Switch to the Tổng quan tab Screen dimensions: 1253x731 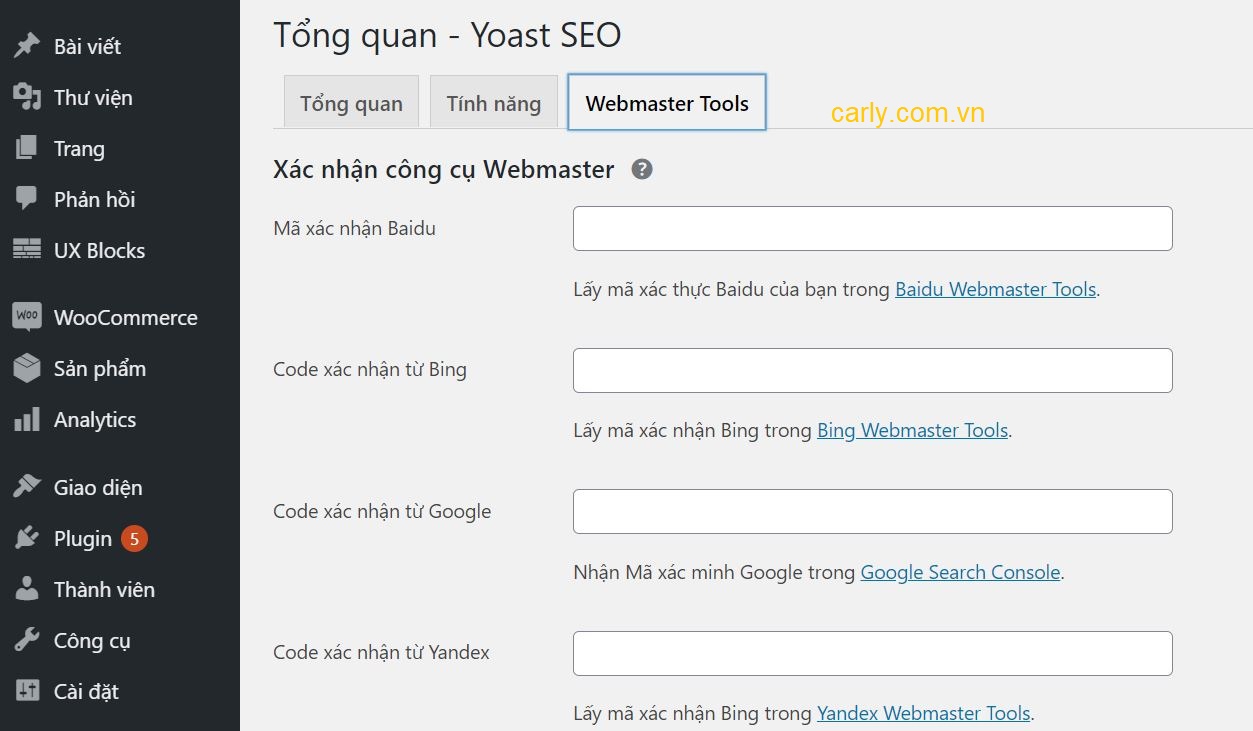[x=351, y=102]
